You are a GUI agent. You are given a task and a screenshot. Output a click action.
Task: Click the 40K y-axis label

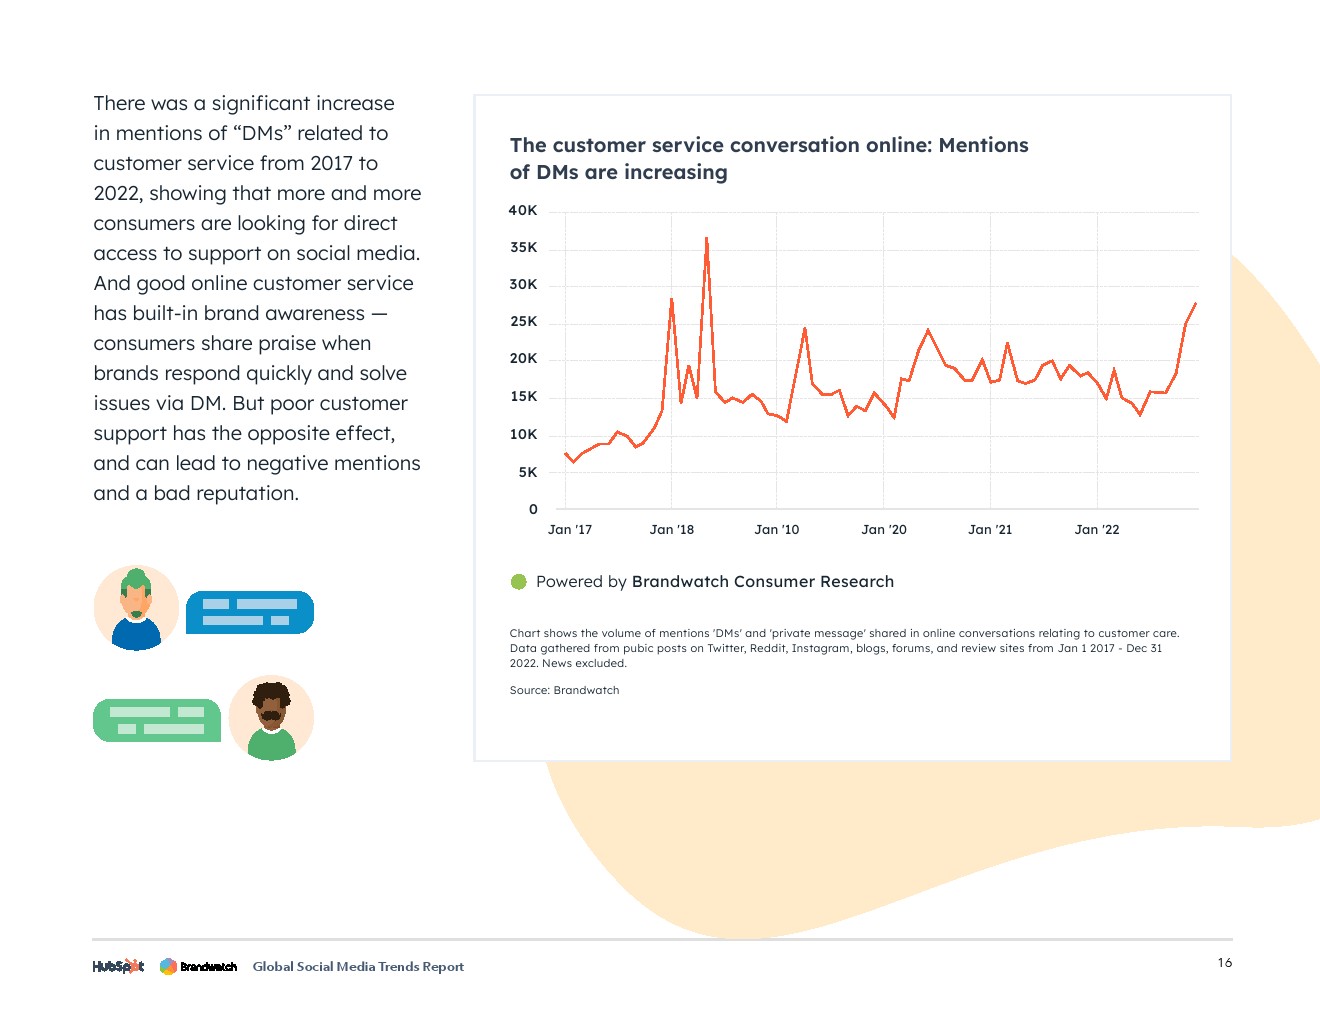click(x=523, y=211)
